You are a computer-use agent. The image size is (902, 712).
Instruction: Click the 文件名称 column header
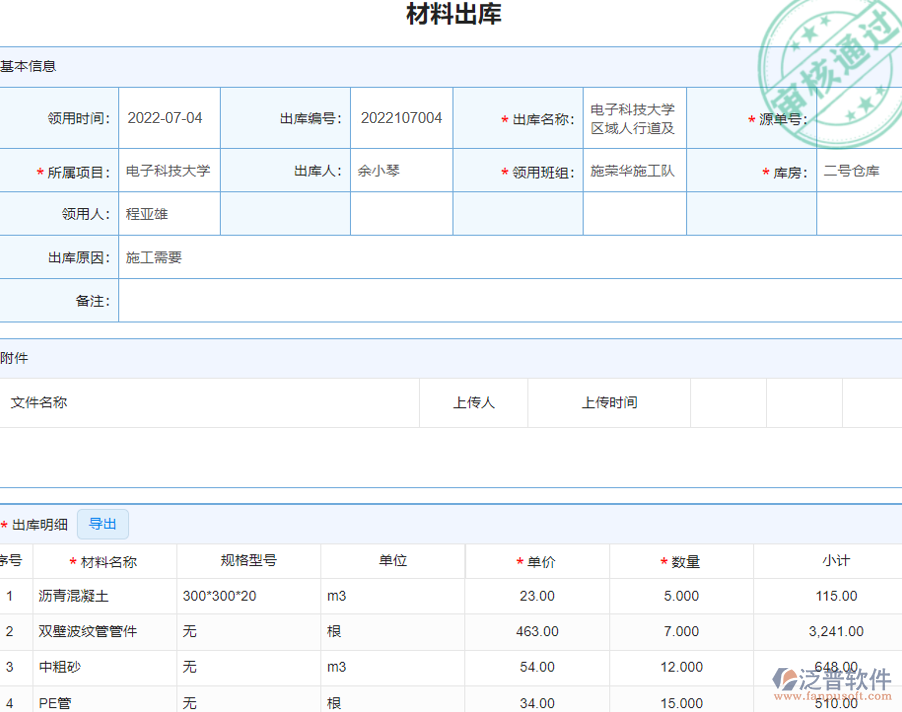coord(38,402)
